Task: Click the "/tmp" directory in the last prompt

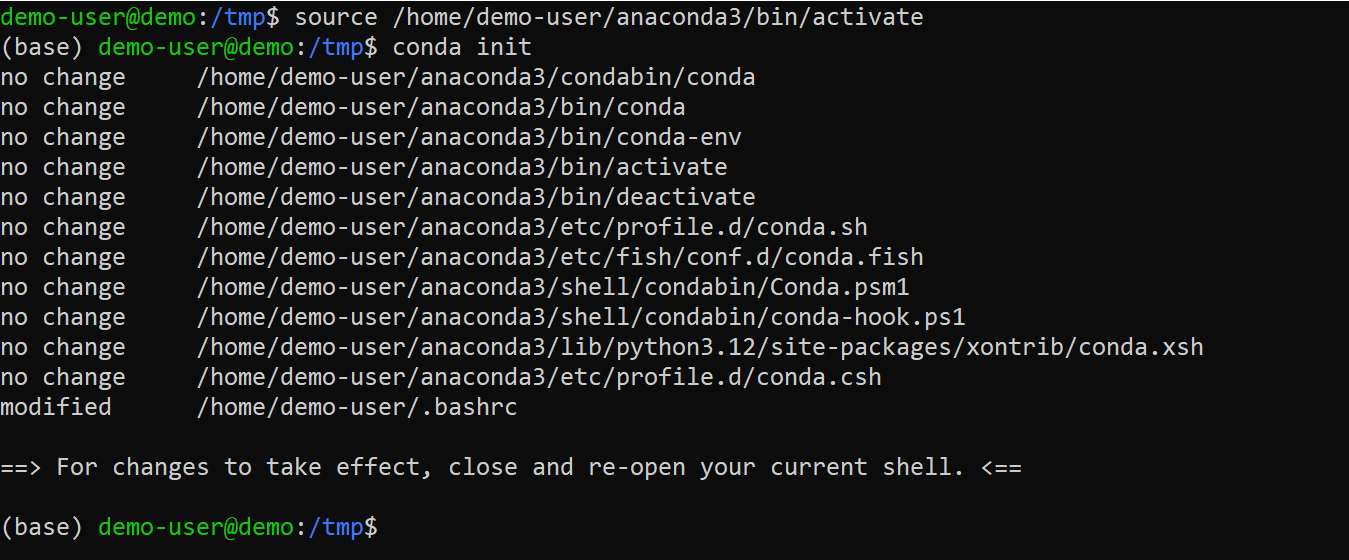Action: [x=343, y=527]
